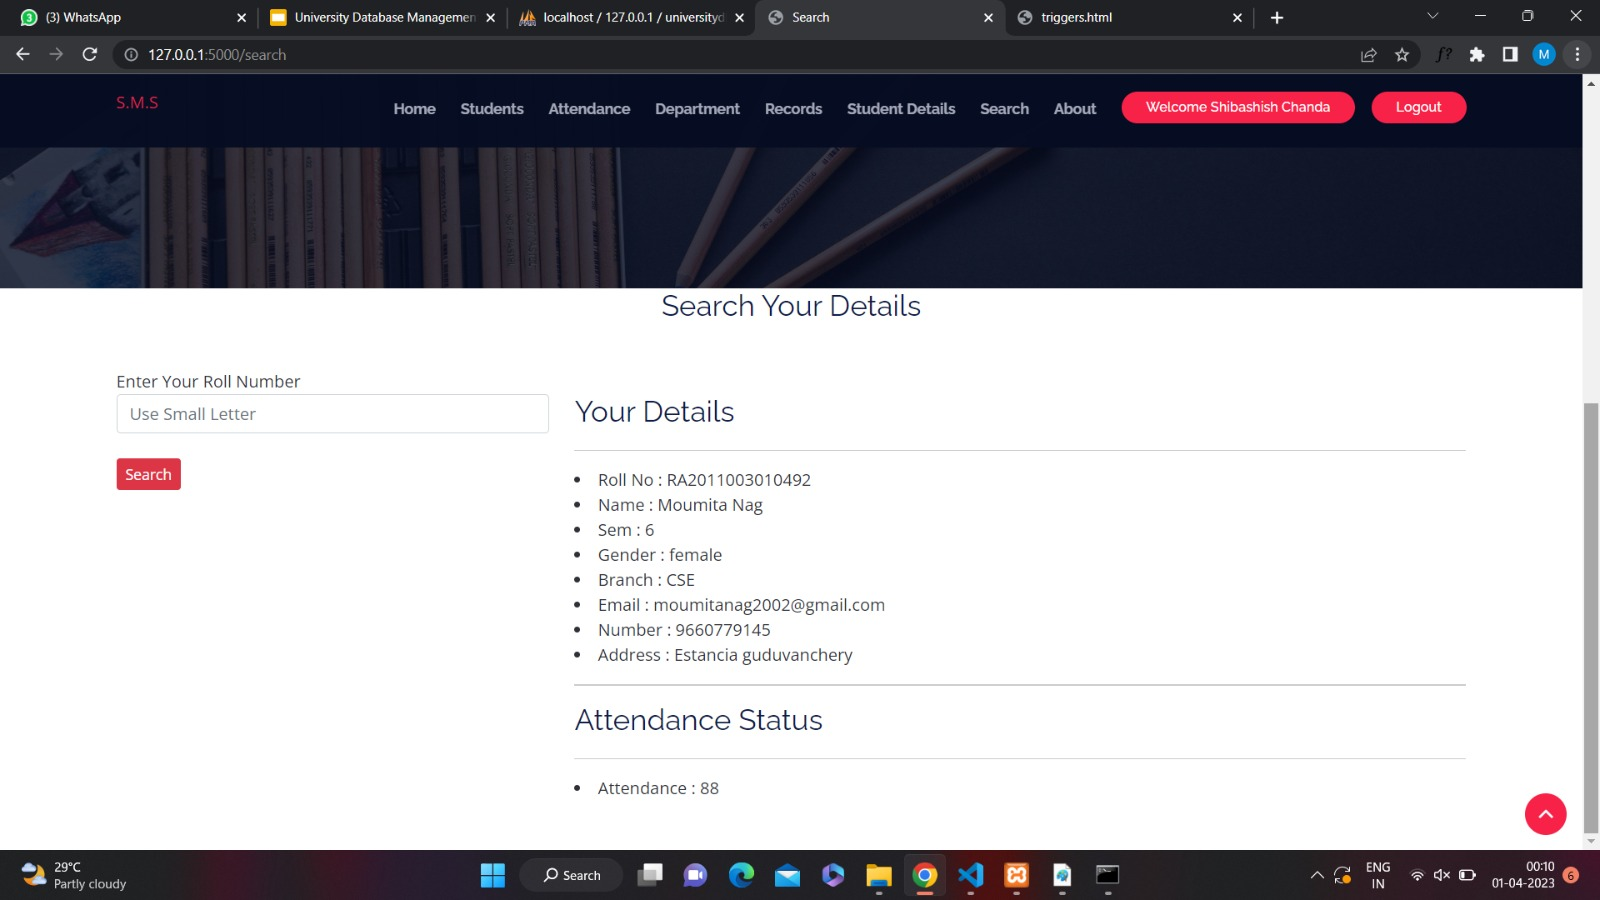This screenshot has width=1600, height=900.
Task: Select Students in the navigation bar
Action: (x=491, y=109)
